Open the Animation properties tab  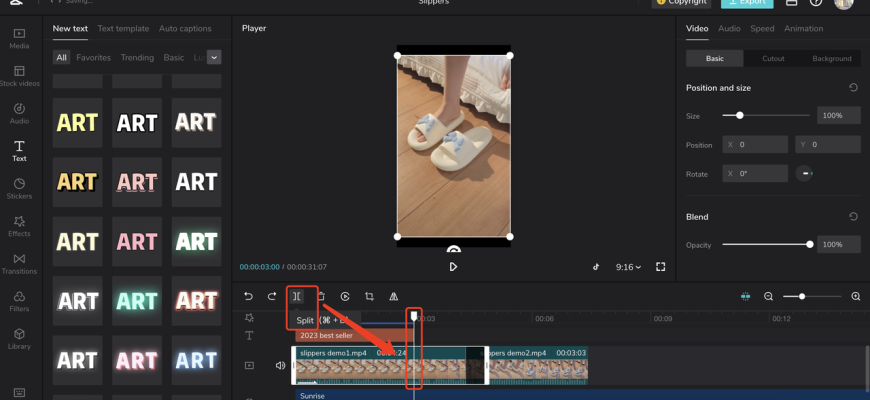coord(803,28)
